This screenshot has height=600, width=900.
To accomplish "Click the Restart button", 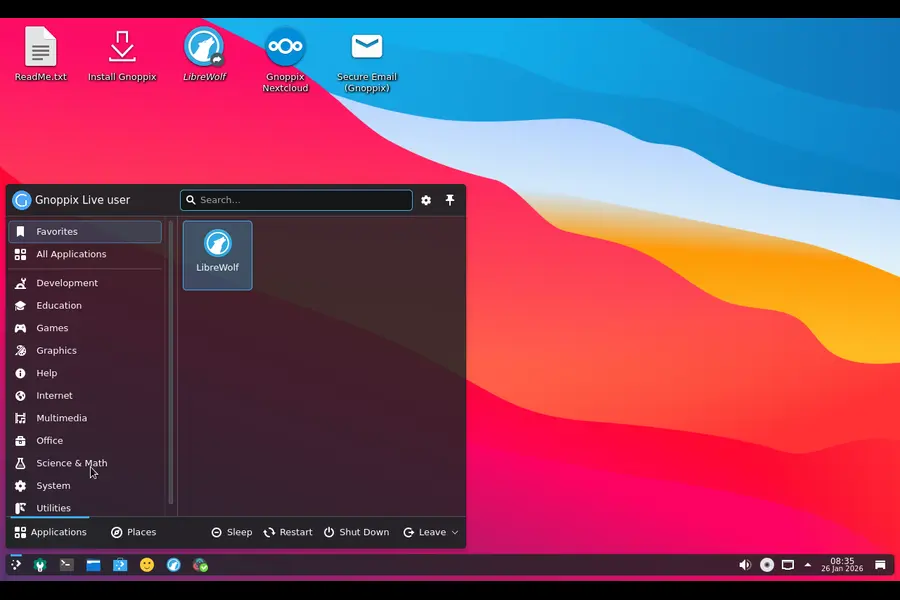I will 288,532.
